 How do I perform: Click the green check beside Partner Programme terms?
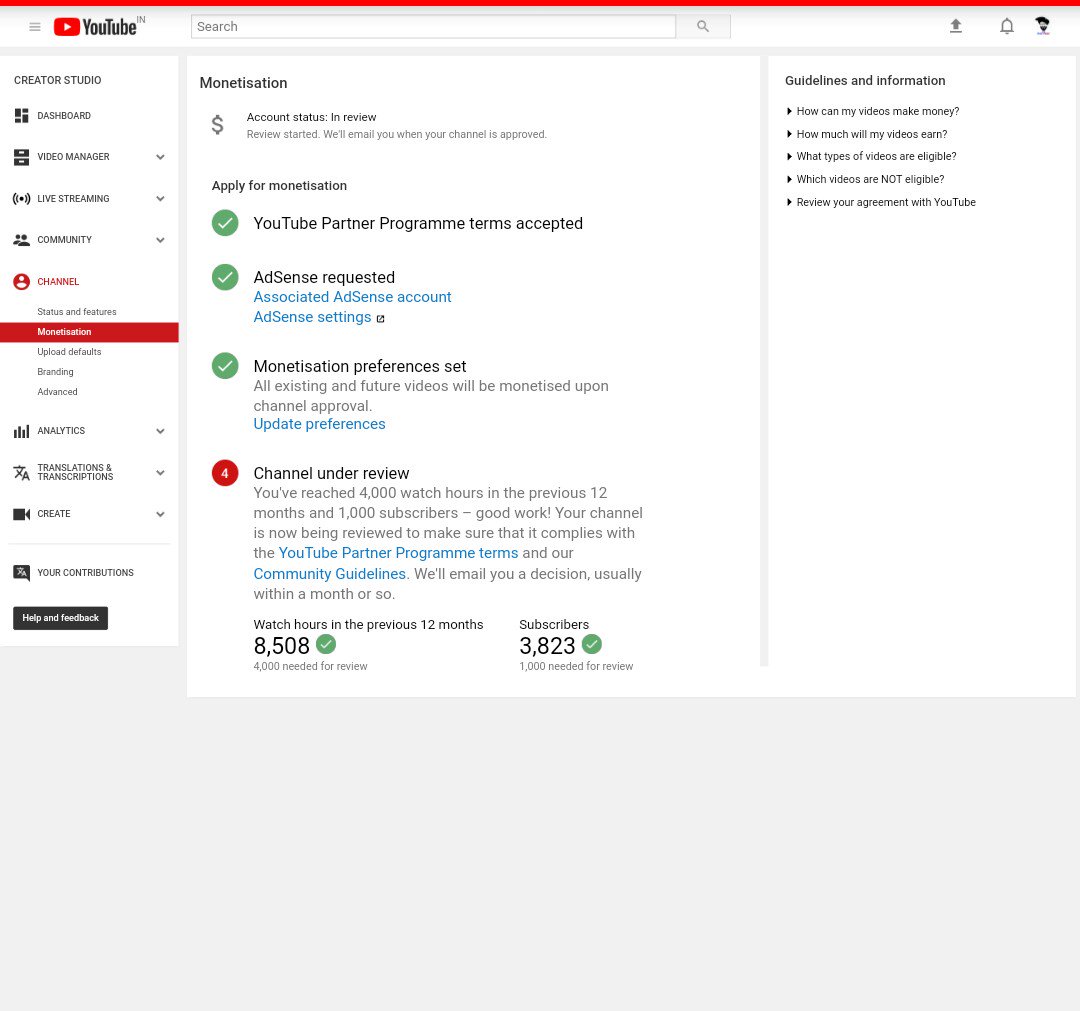(225, 223)
